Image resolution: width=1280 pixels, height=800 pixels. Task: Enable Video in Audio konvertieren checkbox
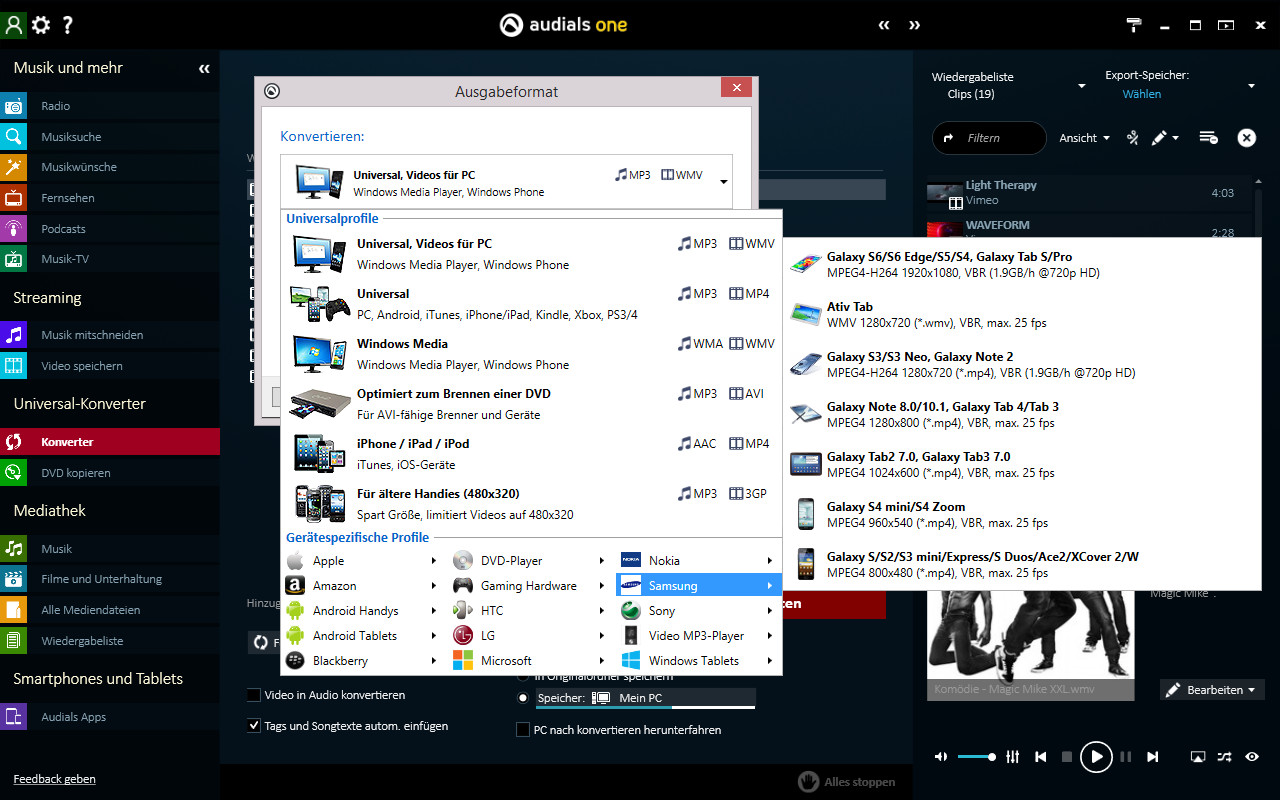[x=254, y=695]
